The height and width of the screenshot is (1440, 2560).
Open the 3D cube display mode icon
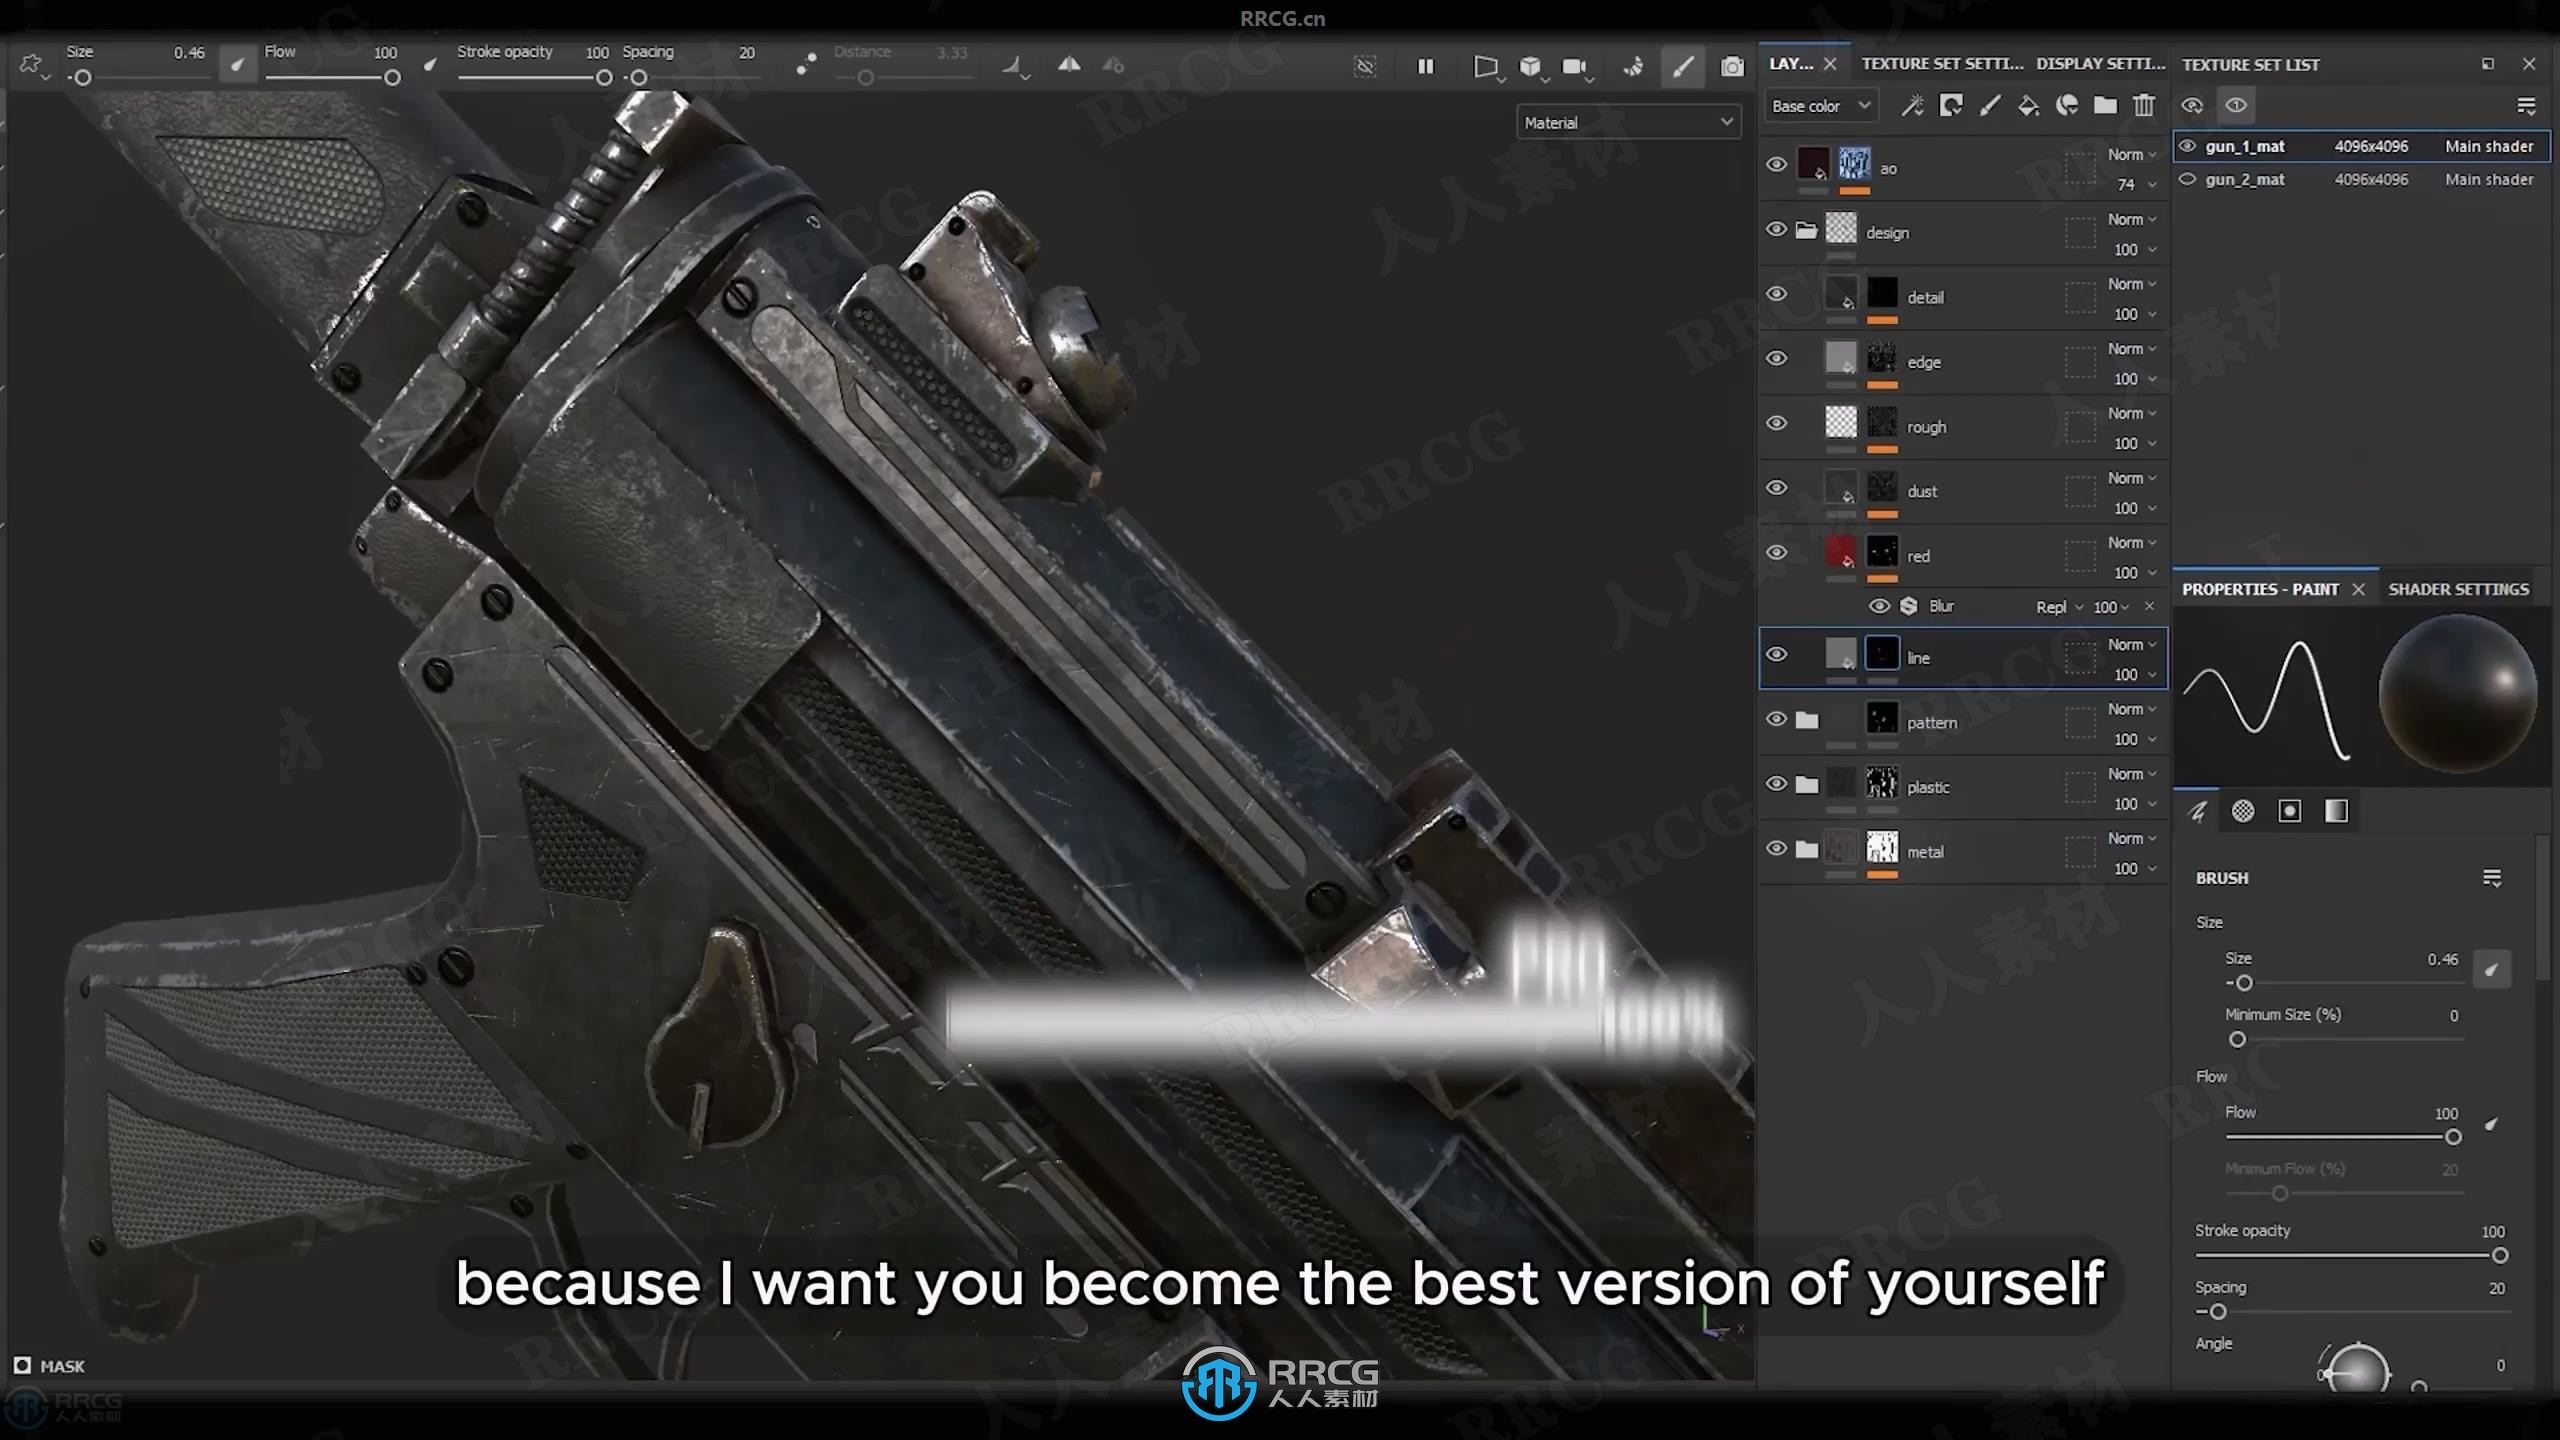click(1531, 67)
